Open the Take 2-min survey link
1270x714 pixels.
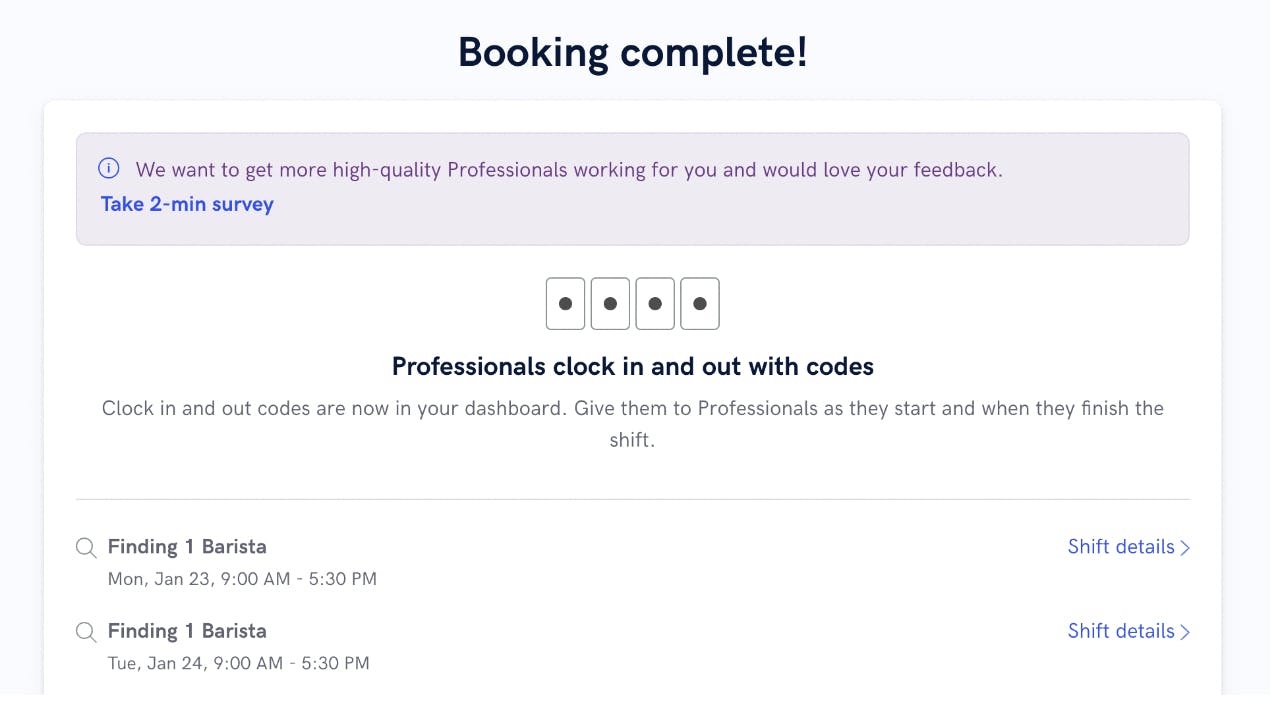pyautogui.click(x=187, y=204)
